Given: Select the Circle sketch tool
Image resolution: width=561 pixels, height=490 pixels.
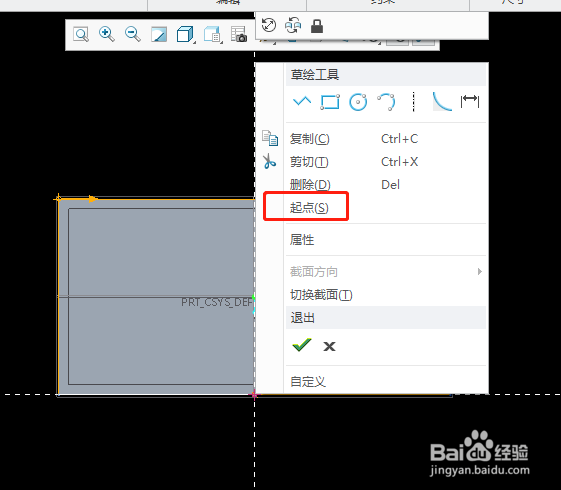Looking at the screenshot, I should (358, 102).
